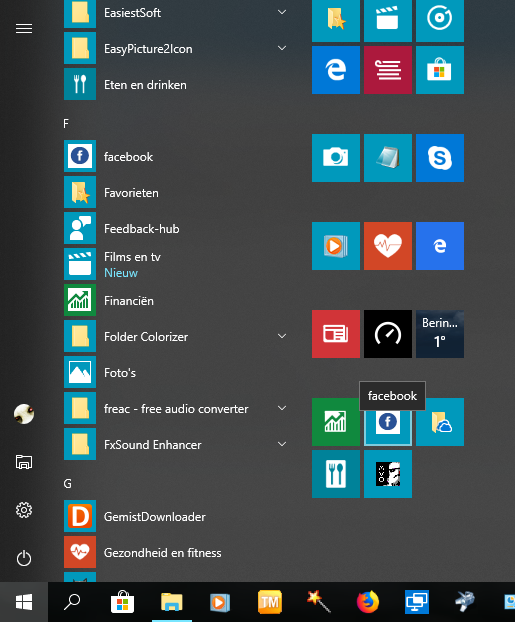
Task: Open the black speedometer tile
Action: (x=388, y=334)
